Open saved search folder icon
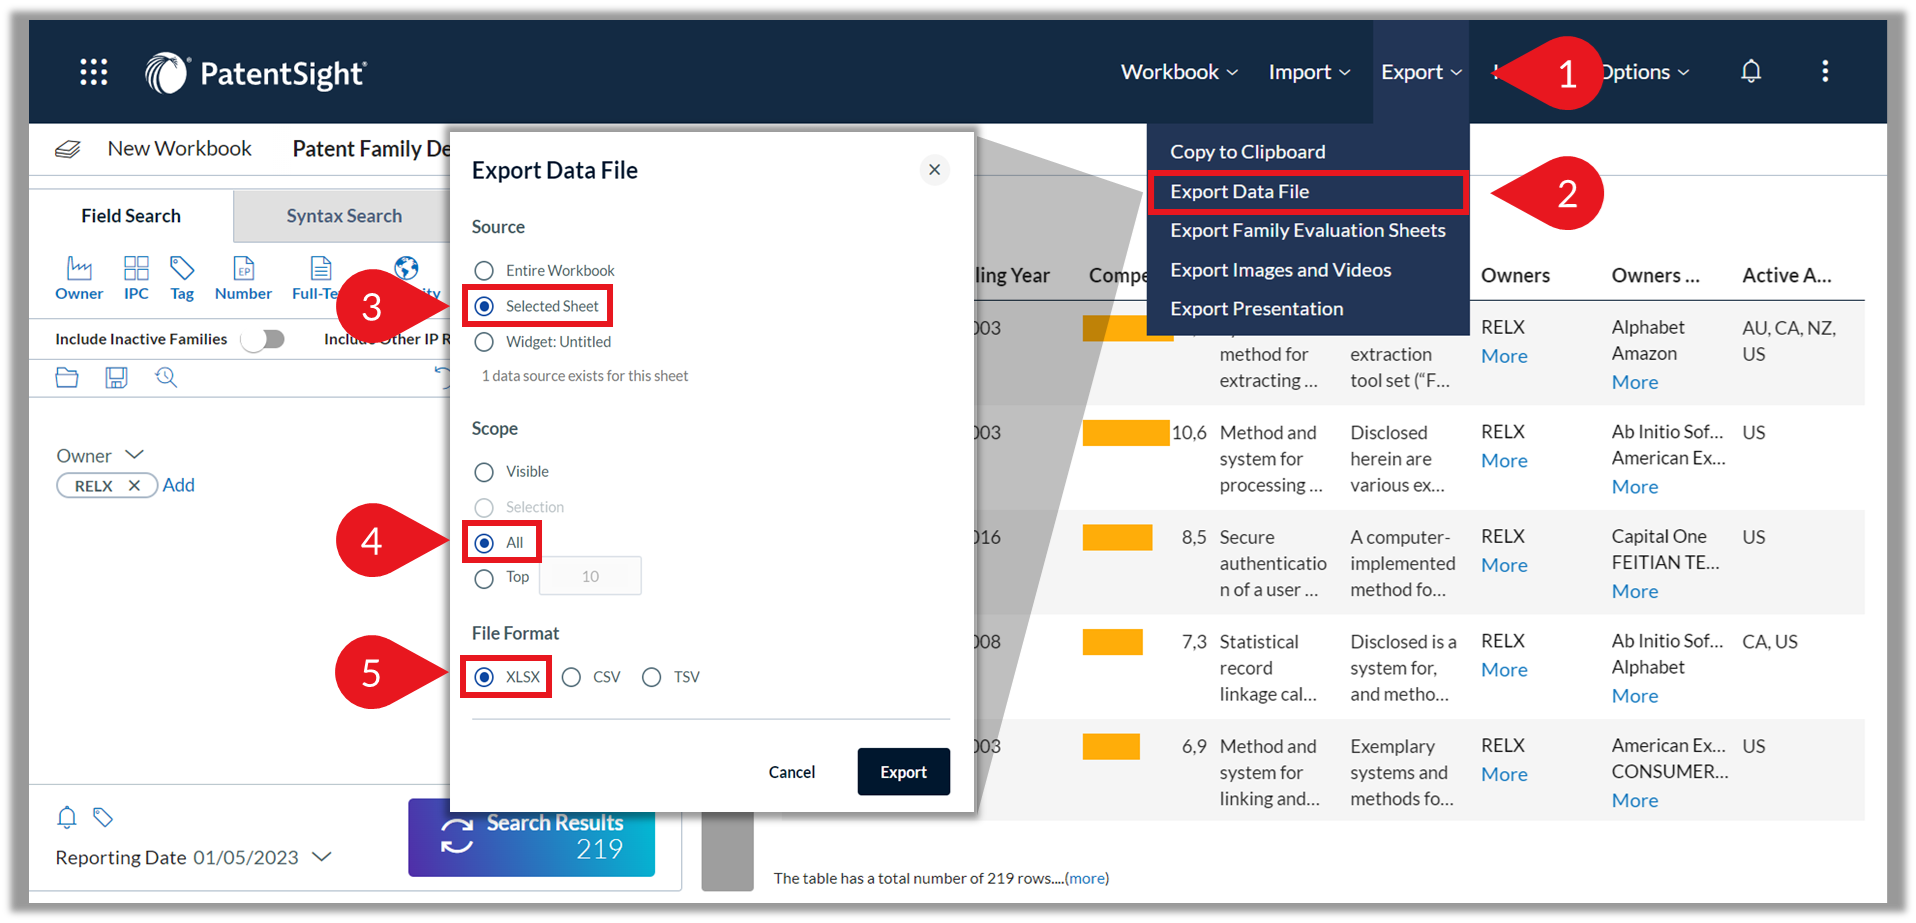This screenshot has width=1916, height=923. (x=67, y=378)
